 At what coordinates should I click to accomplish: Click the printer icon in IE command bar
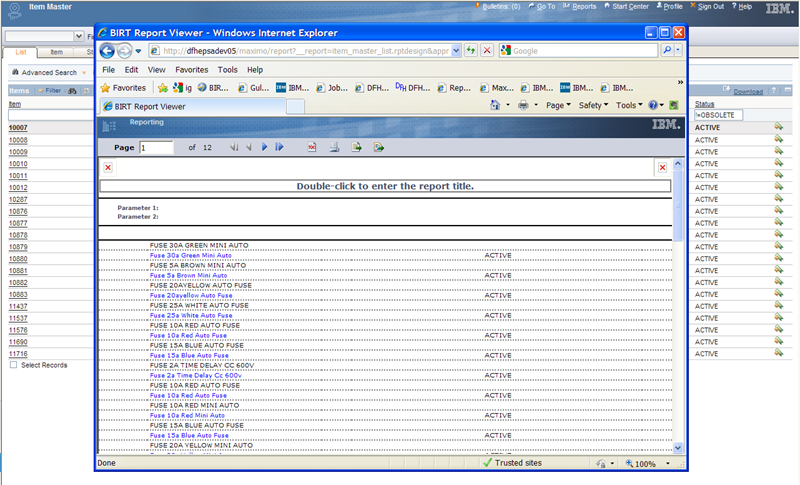point(523,105)
